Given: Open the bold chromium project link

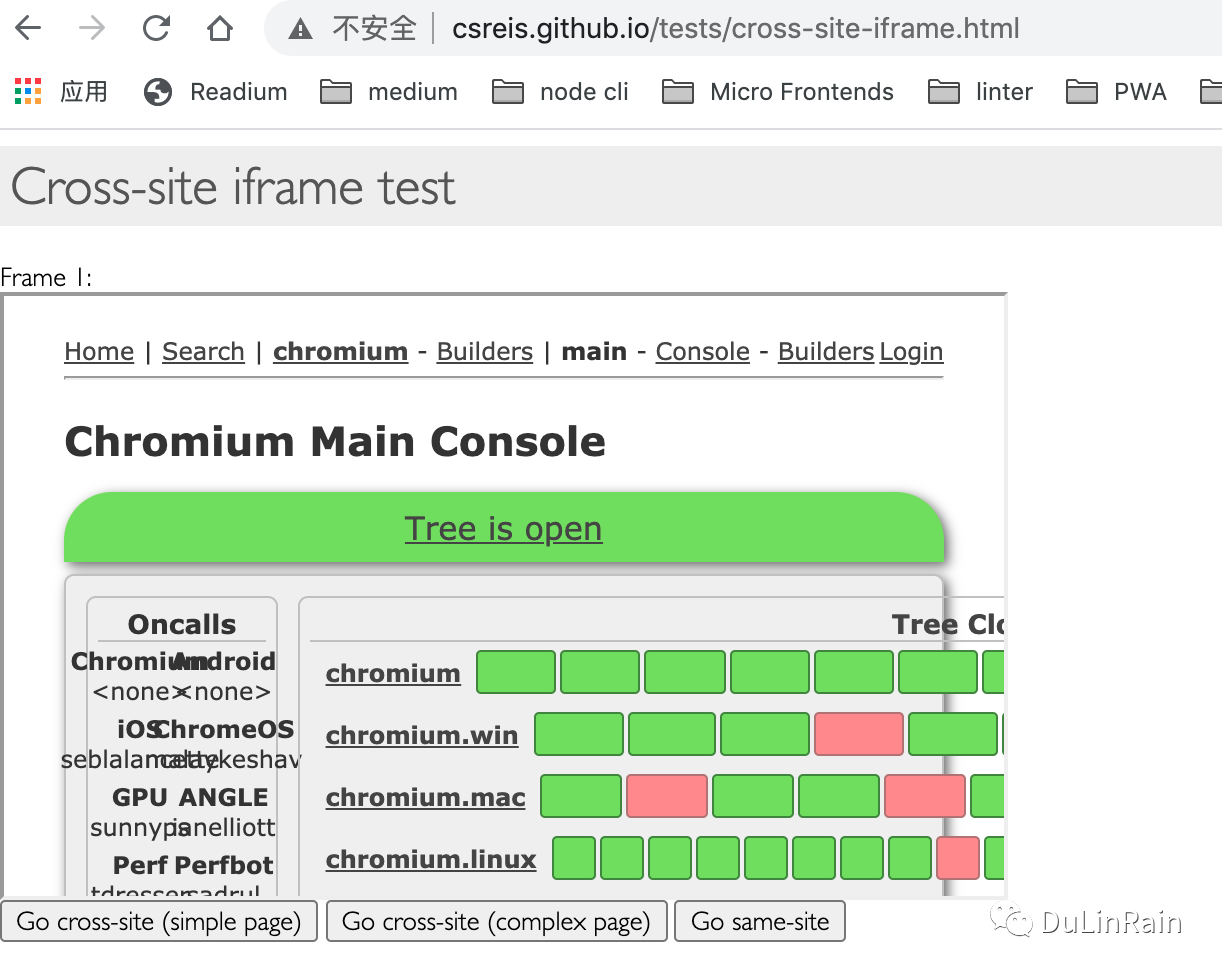Looking at the screenshot, I should (340, 352).
